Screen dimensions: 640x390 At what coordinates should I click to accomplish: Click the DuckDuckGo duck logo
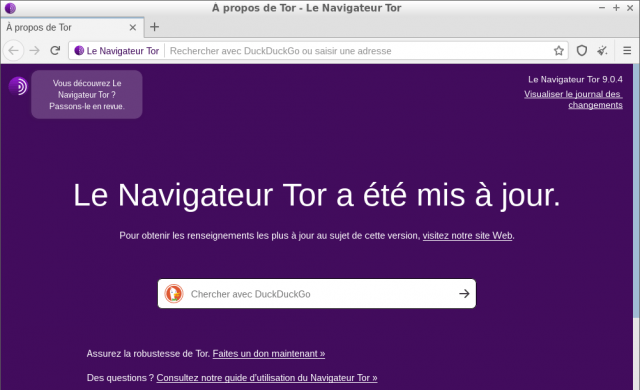[x=174, y=294]
